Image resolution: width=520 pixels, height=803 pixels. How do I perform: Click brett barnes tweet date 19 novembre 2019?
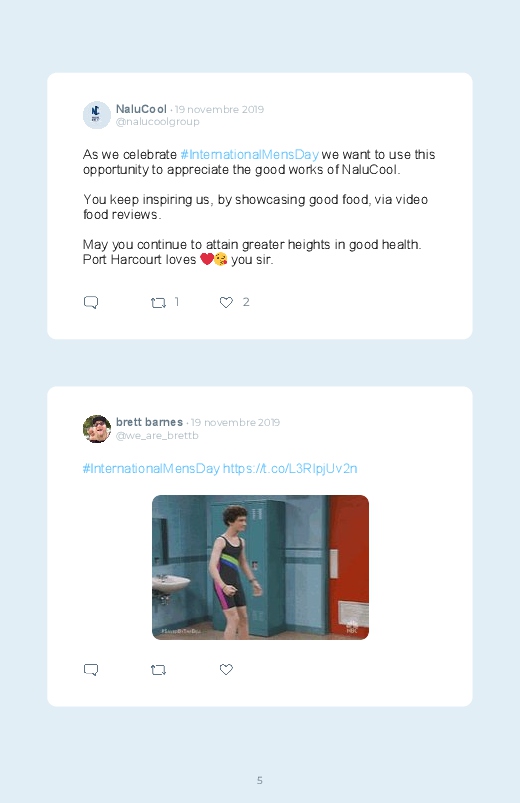pos(235,422)
